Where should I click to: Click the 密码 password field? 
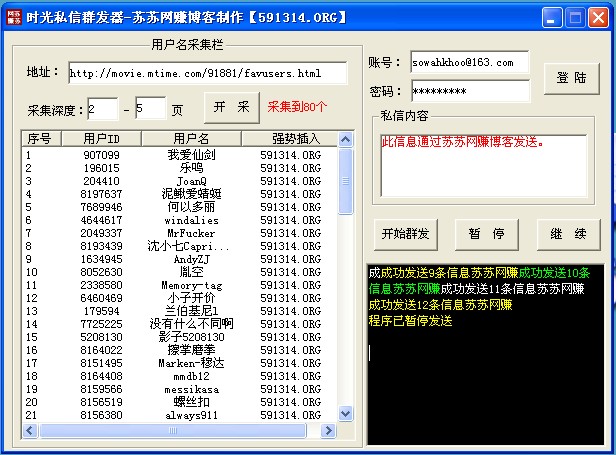(x=470, y=91)
